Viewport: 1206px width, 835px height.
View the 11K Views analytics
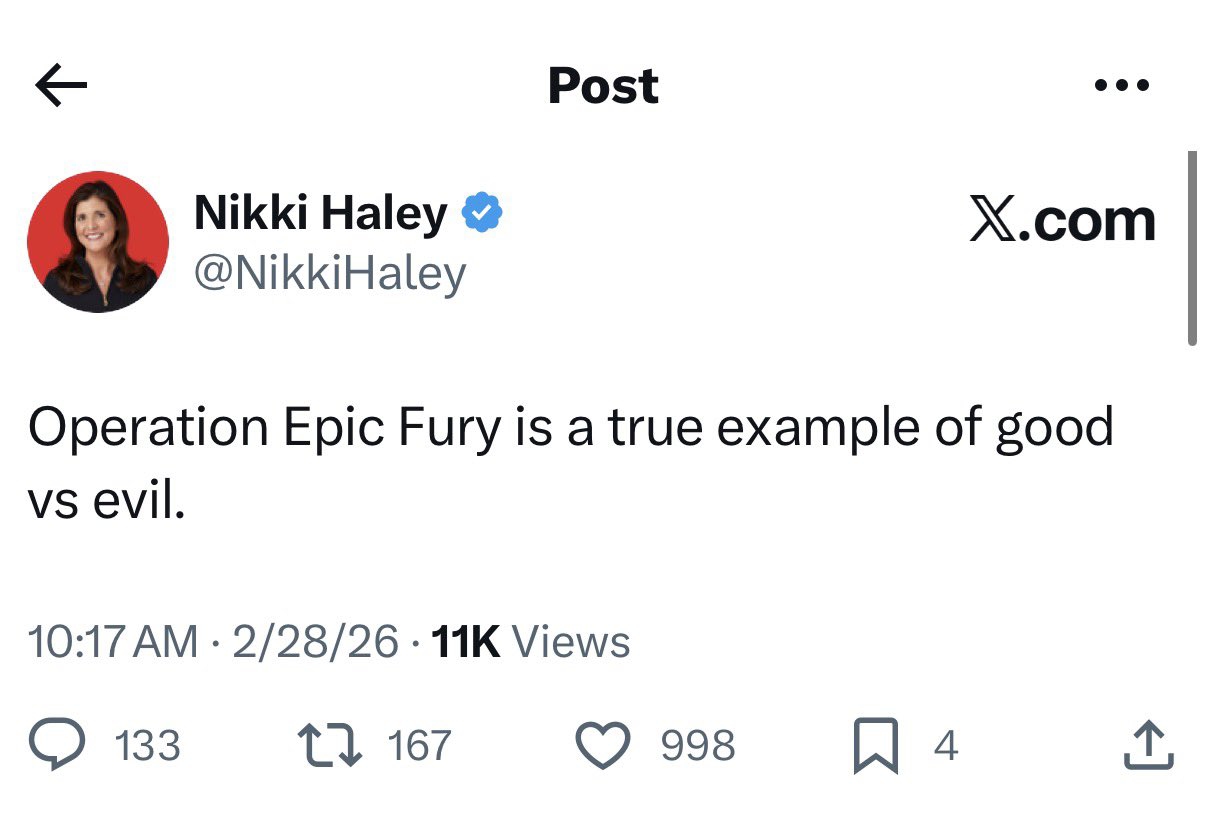click(530, 641)
